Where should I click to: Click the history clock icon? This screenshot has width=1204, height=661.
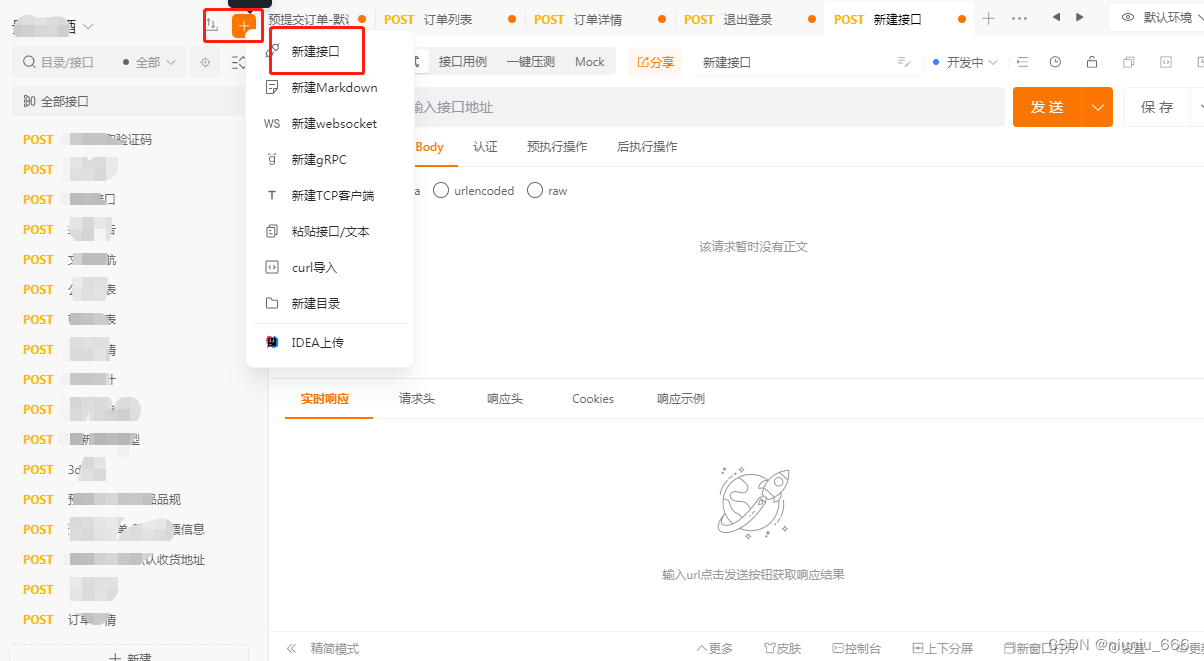[1055, 62]
